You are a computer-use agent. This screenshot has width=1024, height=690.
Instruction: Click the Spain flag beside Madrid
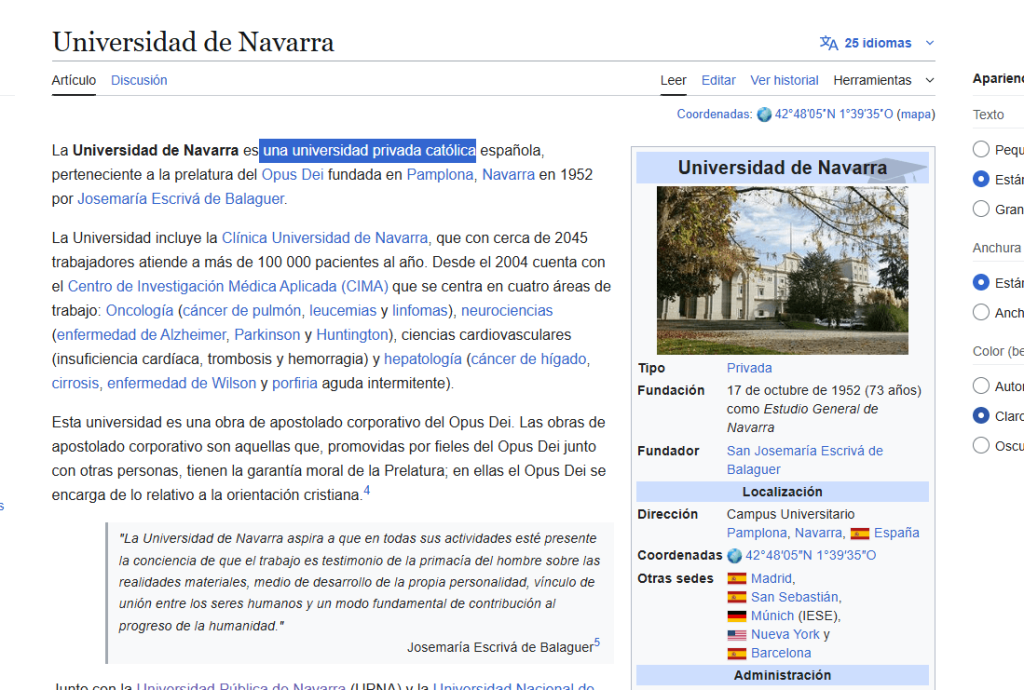click(x=737, y=578)
